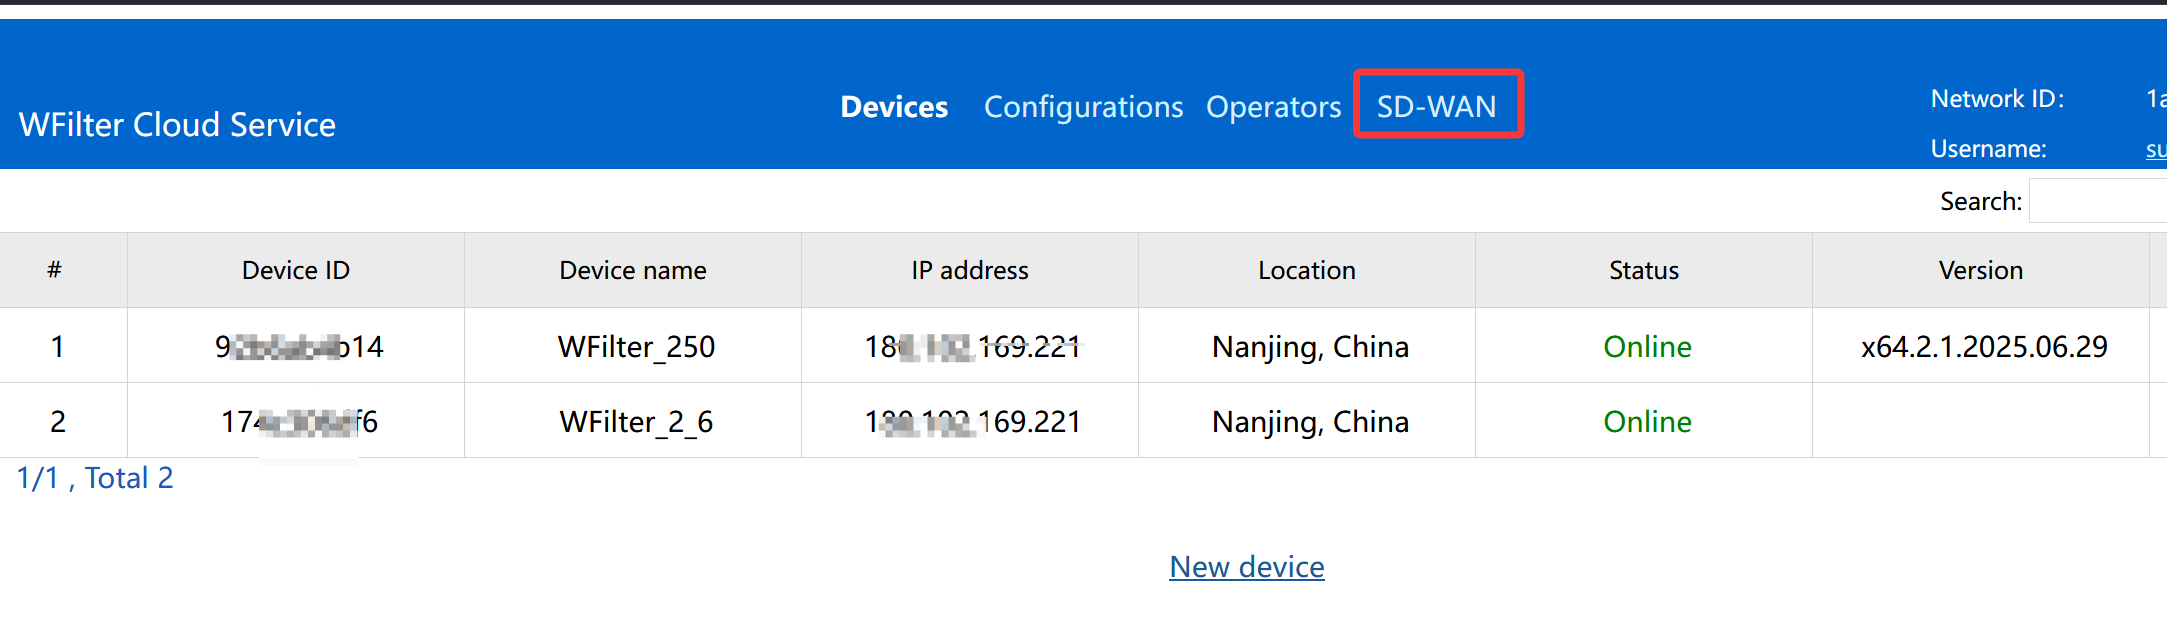
Task: Click the version x64.2.1.2025.06.29 cell
Action: (1984, 347)
